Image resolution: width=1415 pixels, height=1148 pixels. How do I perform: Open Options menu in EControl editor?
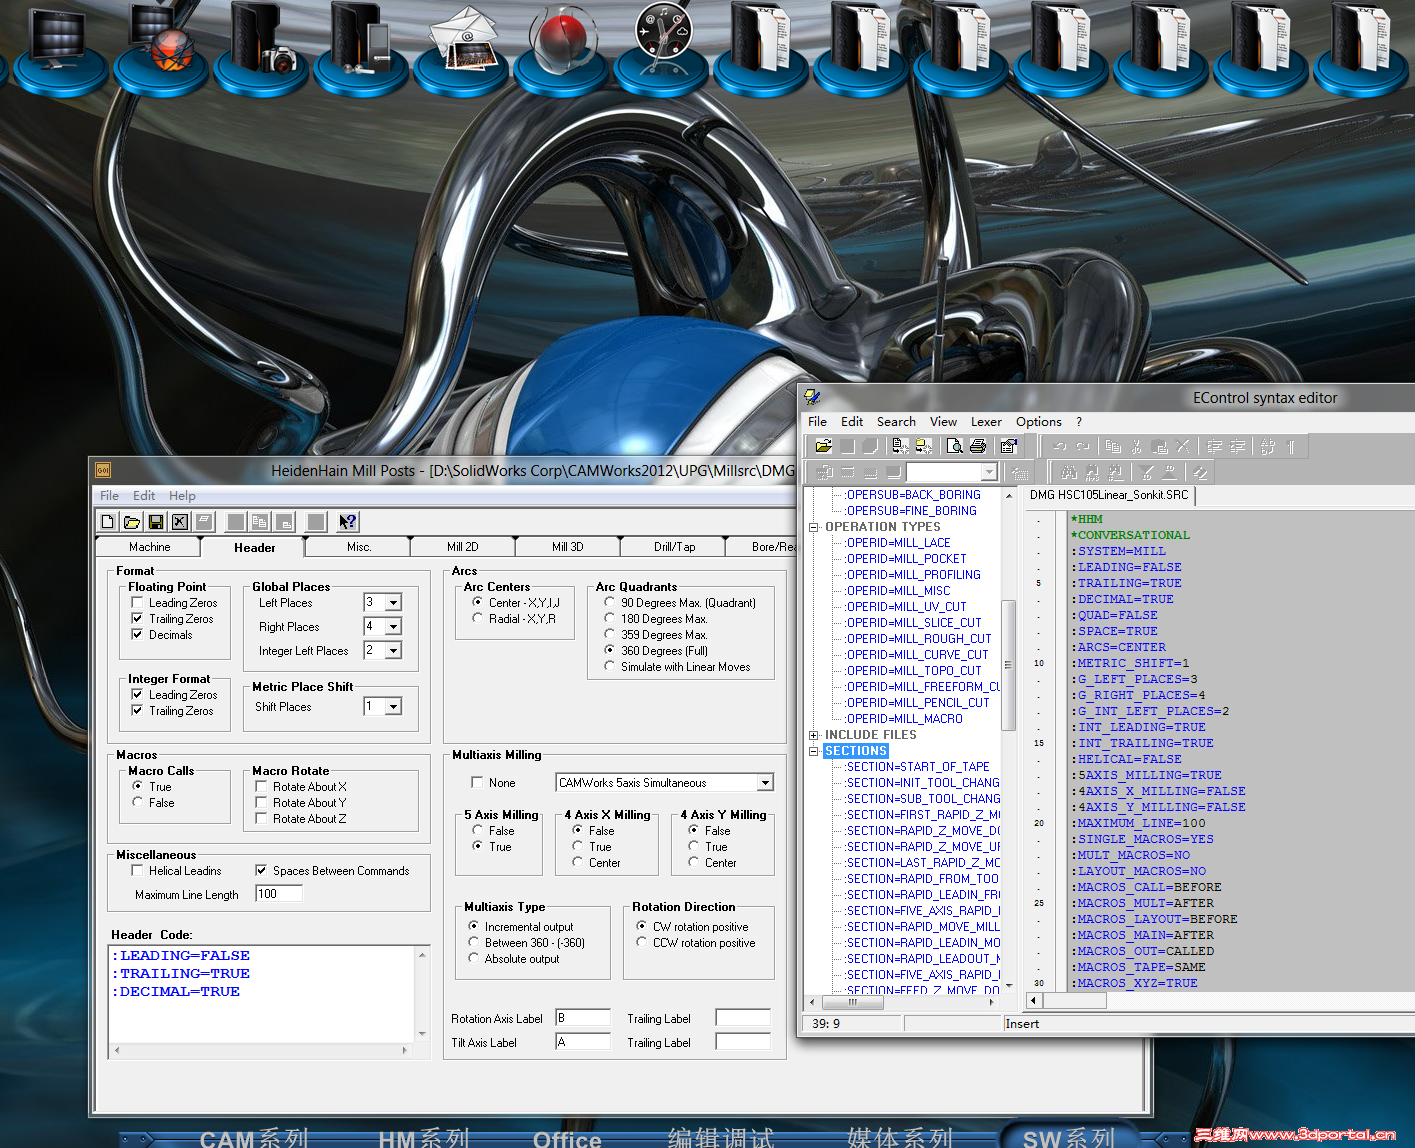pos(1038,422)
